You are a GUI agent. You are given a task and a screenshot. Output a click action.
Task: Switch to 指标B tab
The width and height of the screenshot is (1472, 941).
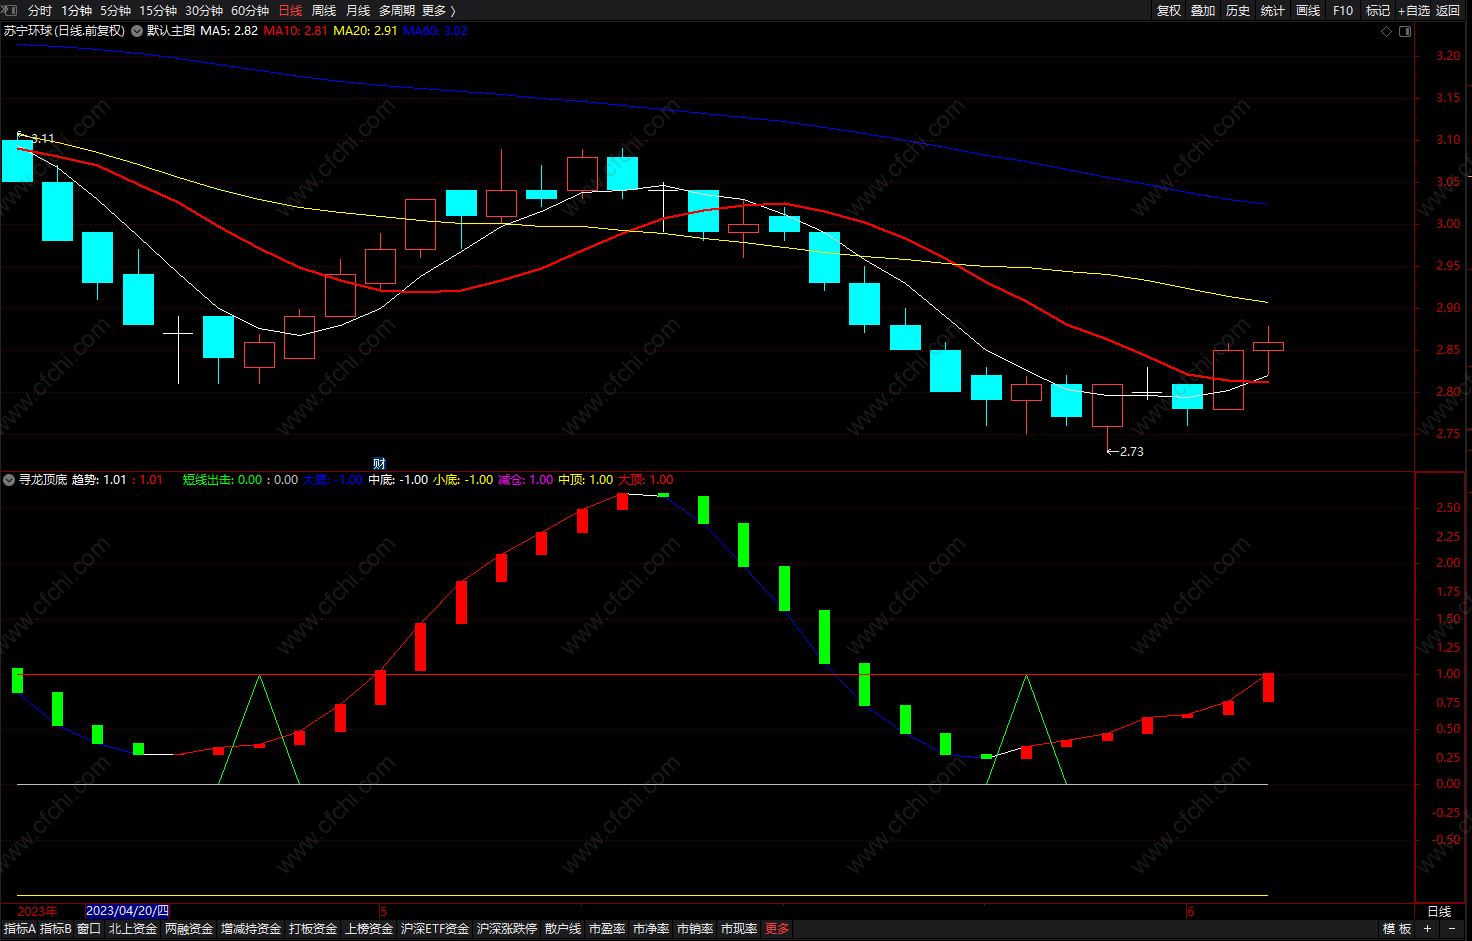click(x=55, y=929)
